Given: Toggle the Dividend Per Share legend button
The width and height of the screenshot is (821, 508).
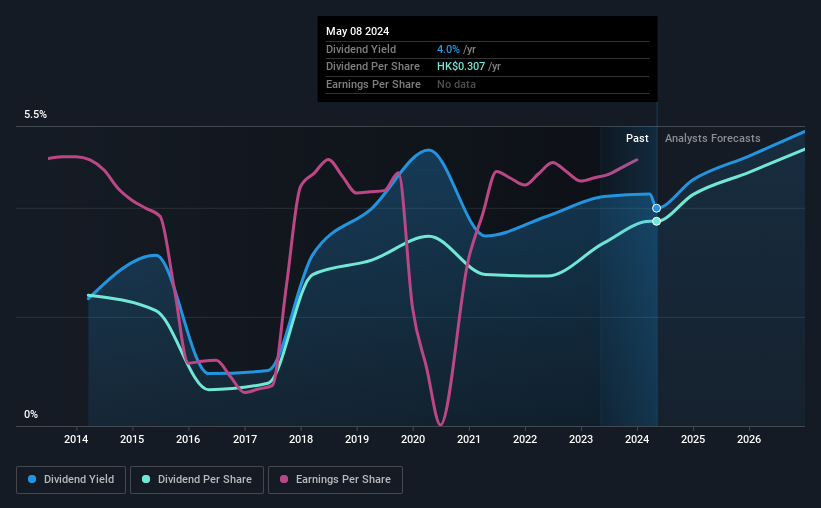Looking at the screenshot, I should (x=197, y=480).
